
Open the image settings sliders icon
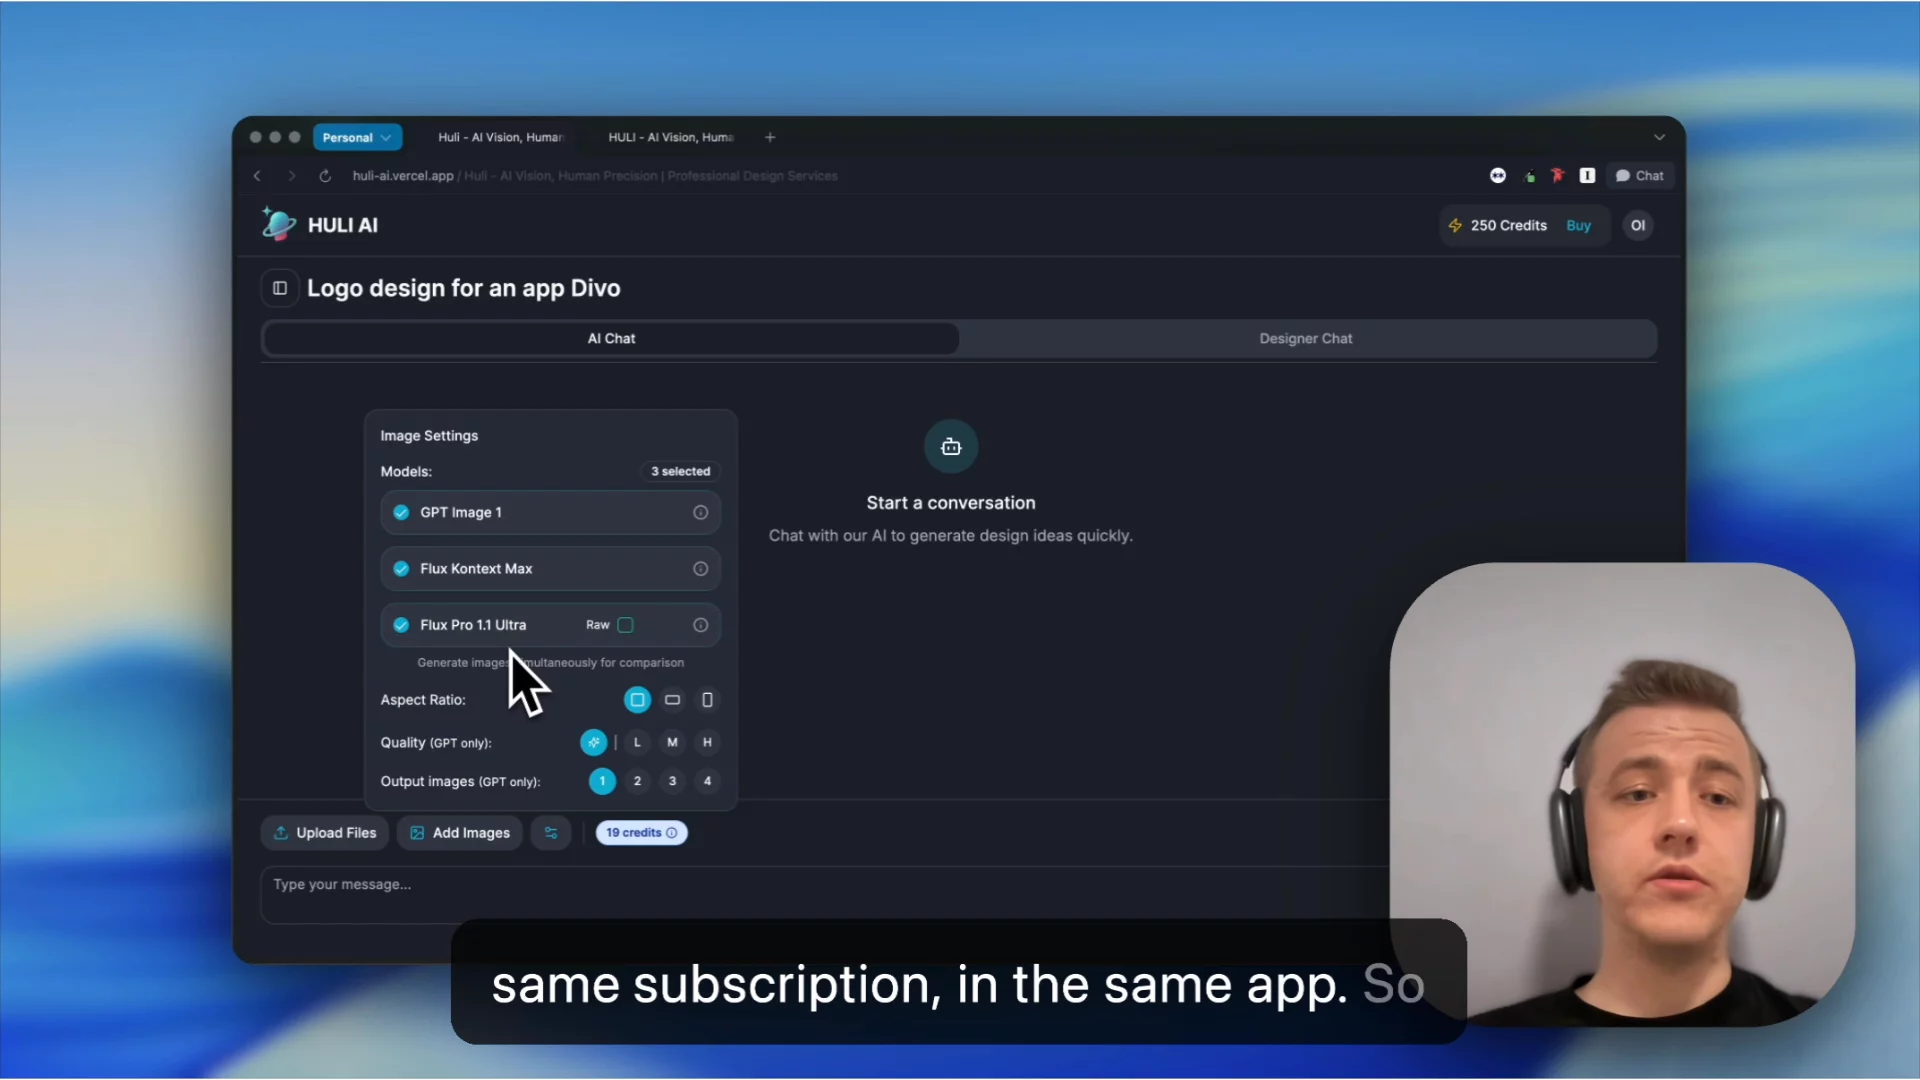point(551,833)
